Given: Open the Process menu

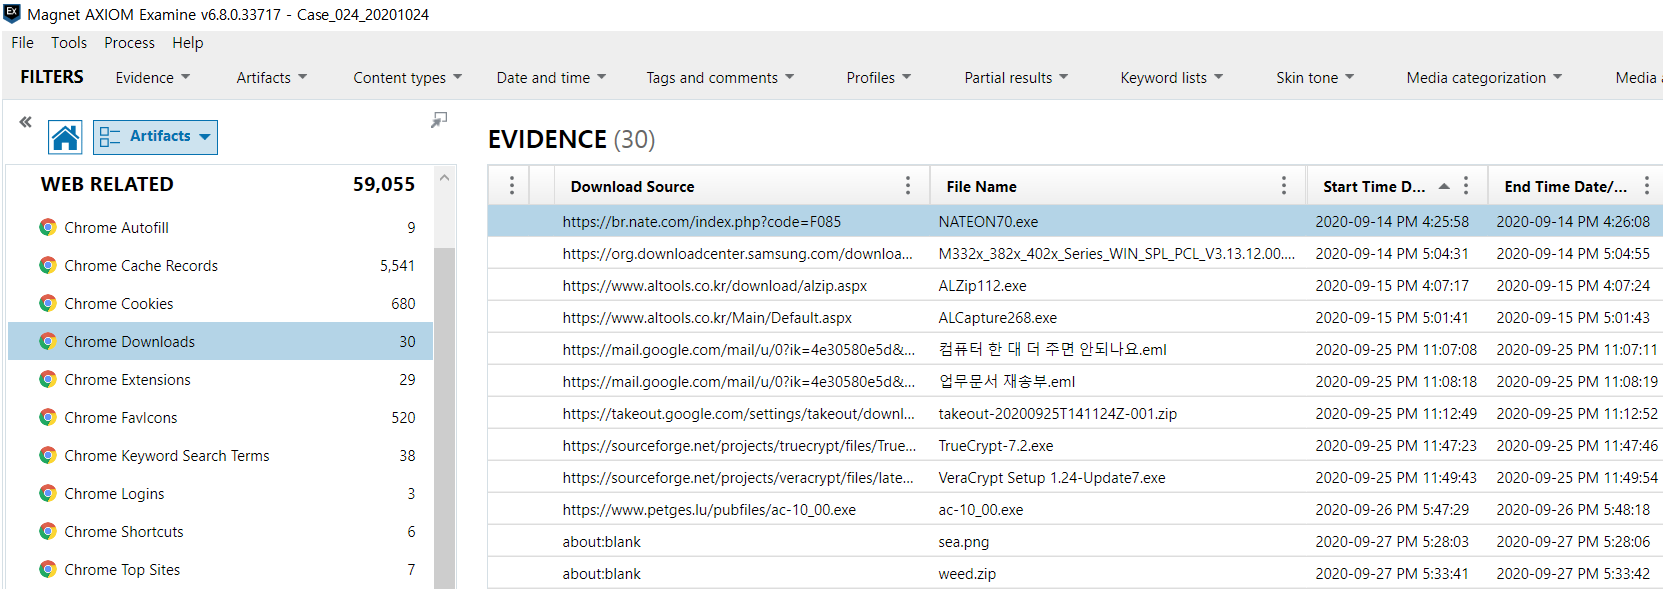Looking at the screenshot, I should [129, 42].
